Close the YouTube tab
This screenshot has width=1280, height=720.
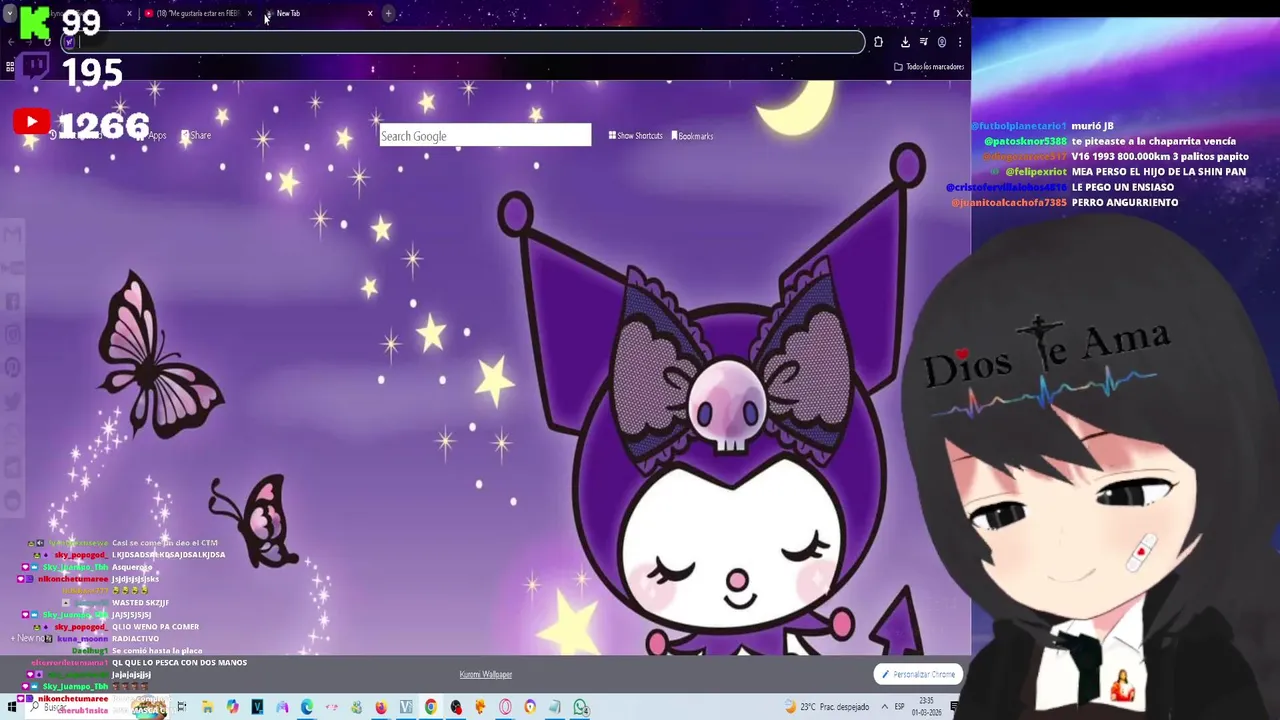250,13
